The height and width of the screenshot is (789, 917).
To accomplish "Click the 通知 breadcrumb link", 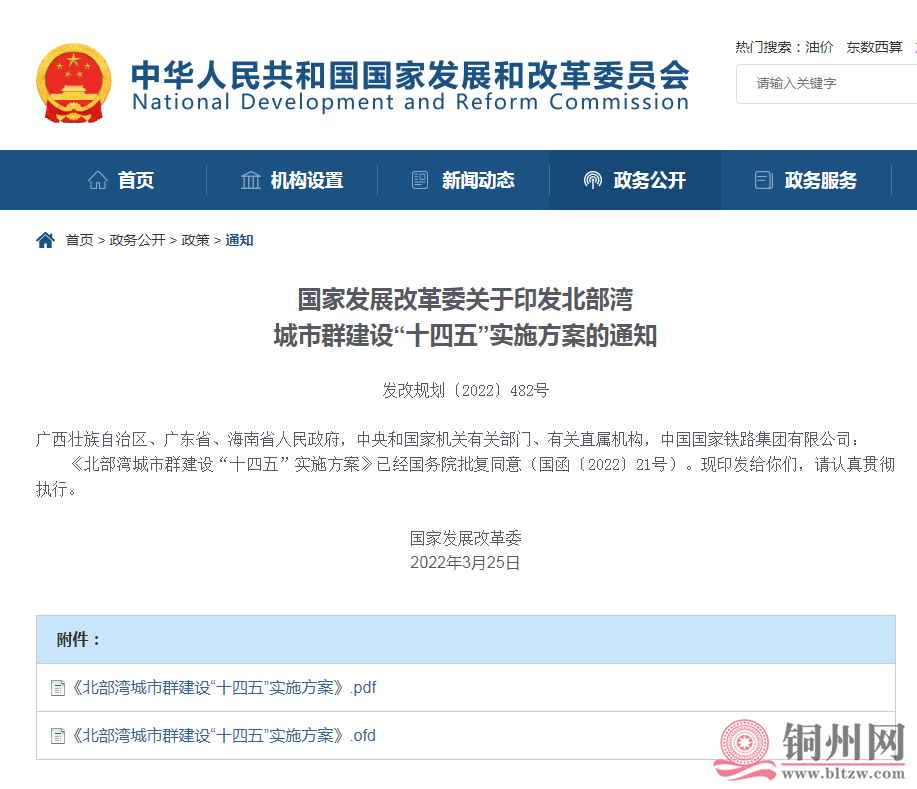I will [x=239, y=240].
